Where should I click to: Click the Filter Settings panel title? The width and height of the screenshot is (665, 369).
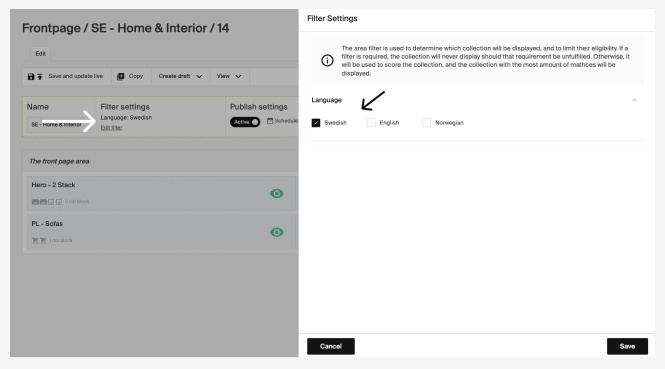(332, 19)
